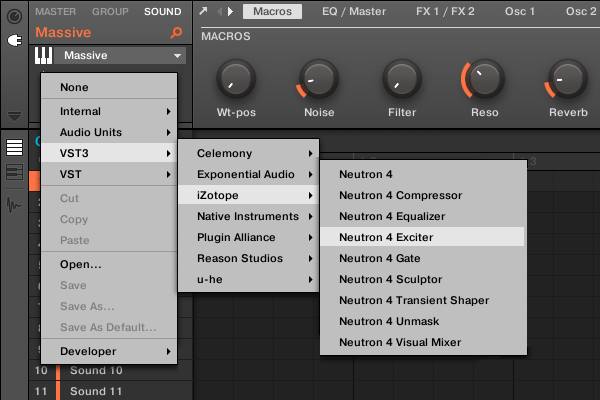The image size is (600, 400).
Task: Select the plug-in icon in sidebar
Action: pyautogui.click(x=15, y=40)
